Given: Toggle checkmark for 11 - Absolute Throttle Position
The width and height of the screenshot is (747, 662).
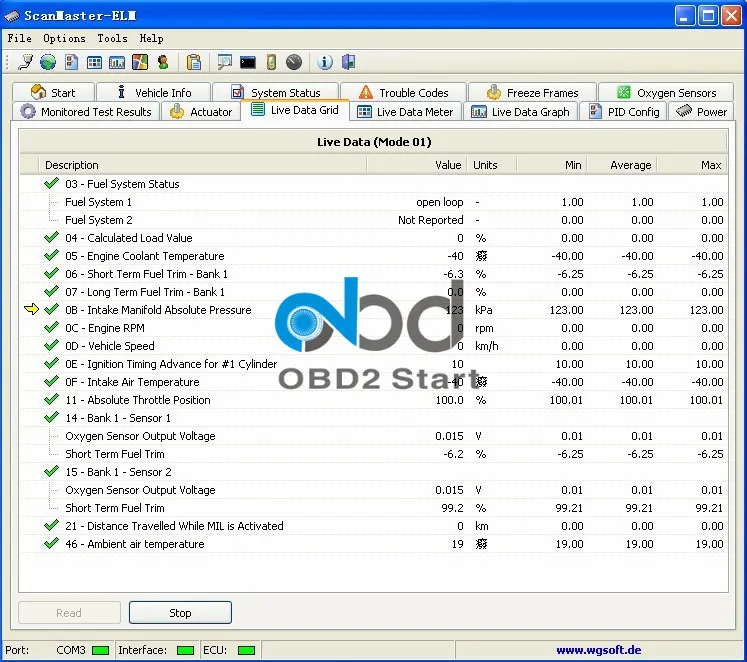Looking at the screenshot, I should pos(51,400).
